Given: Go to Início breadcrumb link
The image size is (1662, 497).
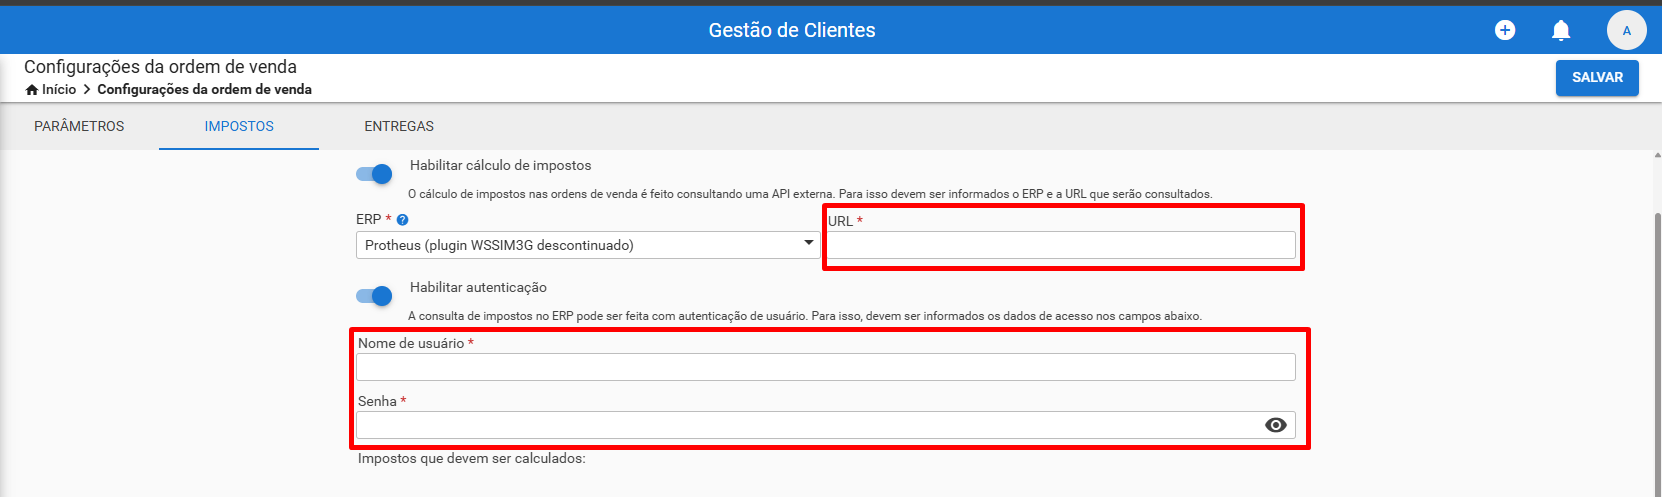Looking at the screenshot, I should point(59,90).
